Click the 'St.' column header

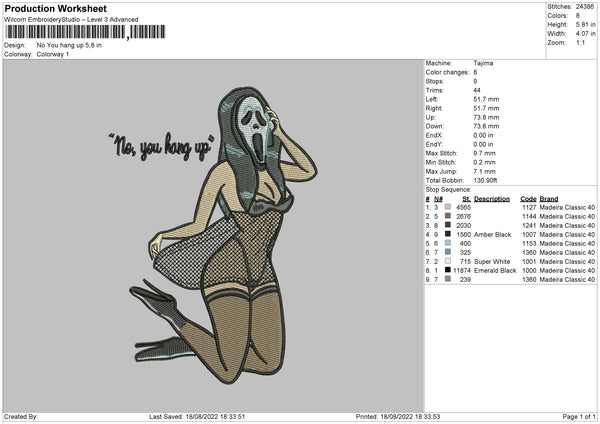pyautogui.click(x=466, y=199)
